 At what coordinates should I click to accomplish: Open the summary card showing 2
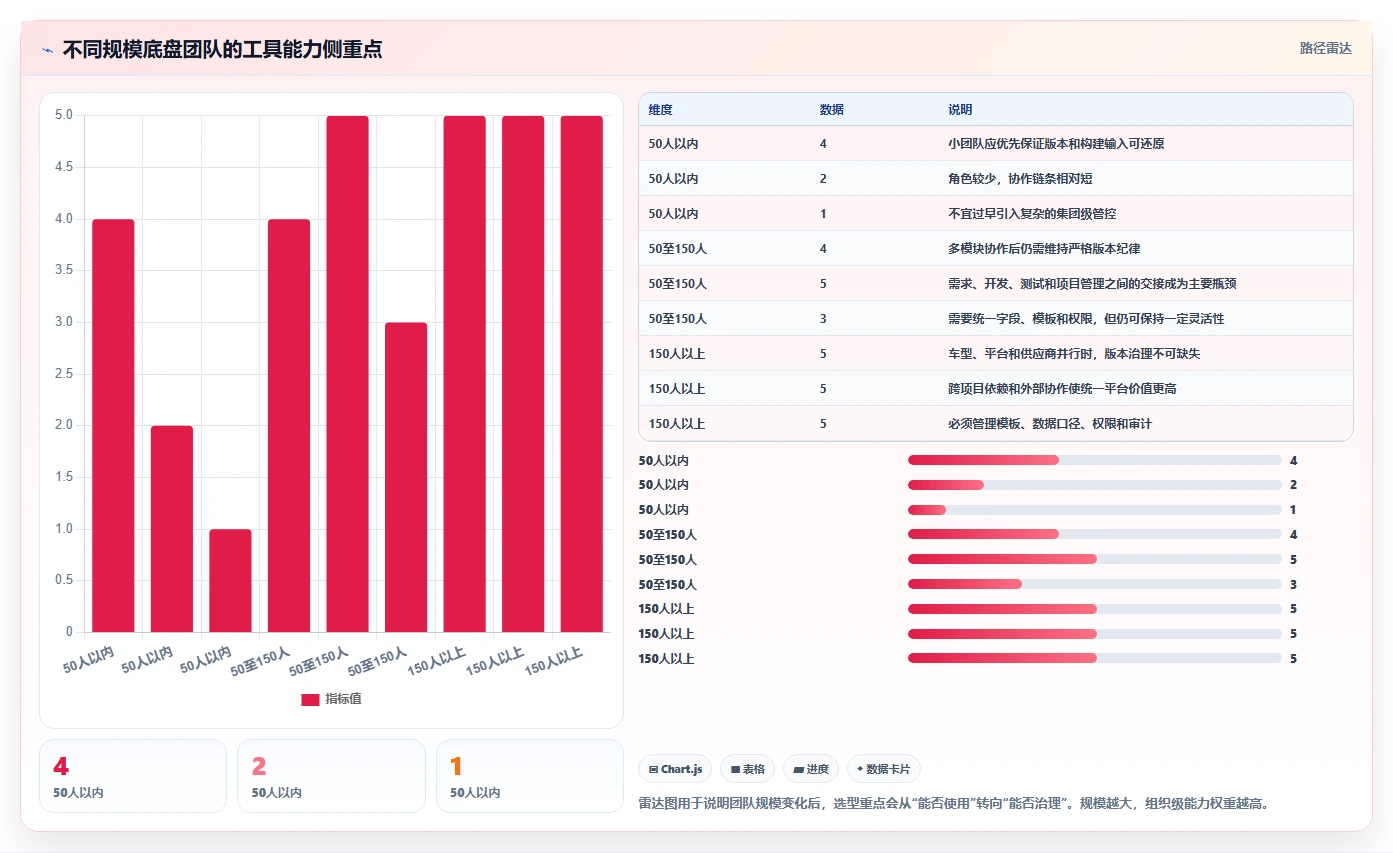tap(331, 776)
